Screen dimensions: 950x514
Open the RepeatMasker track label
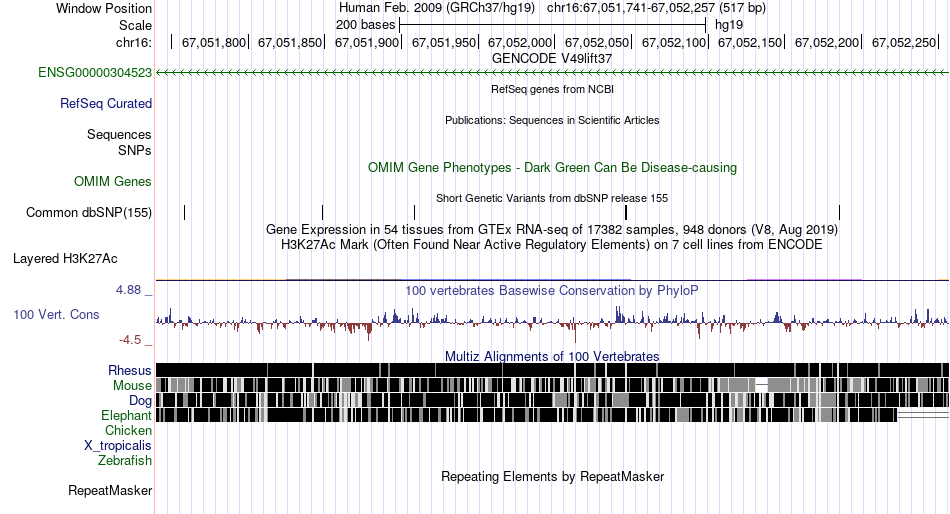click(x=110, y=490)
